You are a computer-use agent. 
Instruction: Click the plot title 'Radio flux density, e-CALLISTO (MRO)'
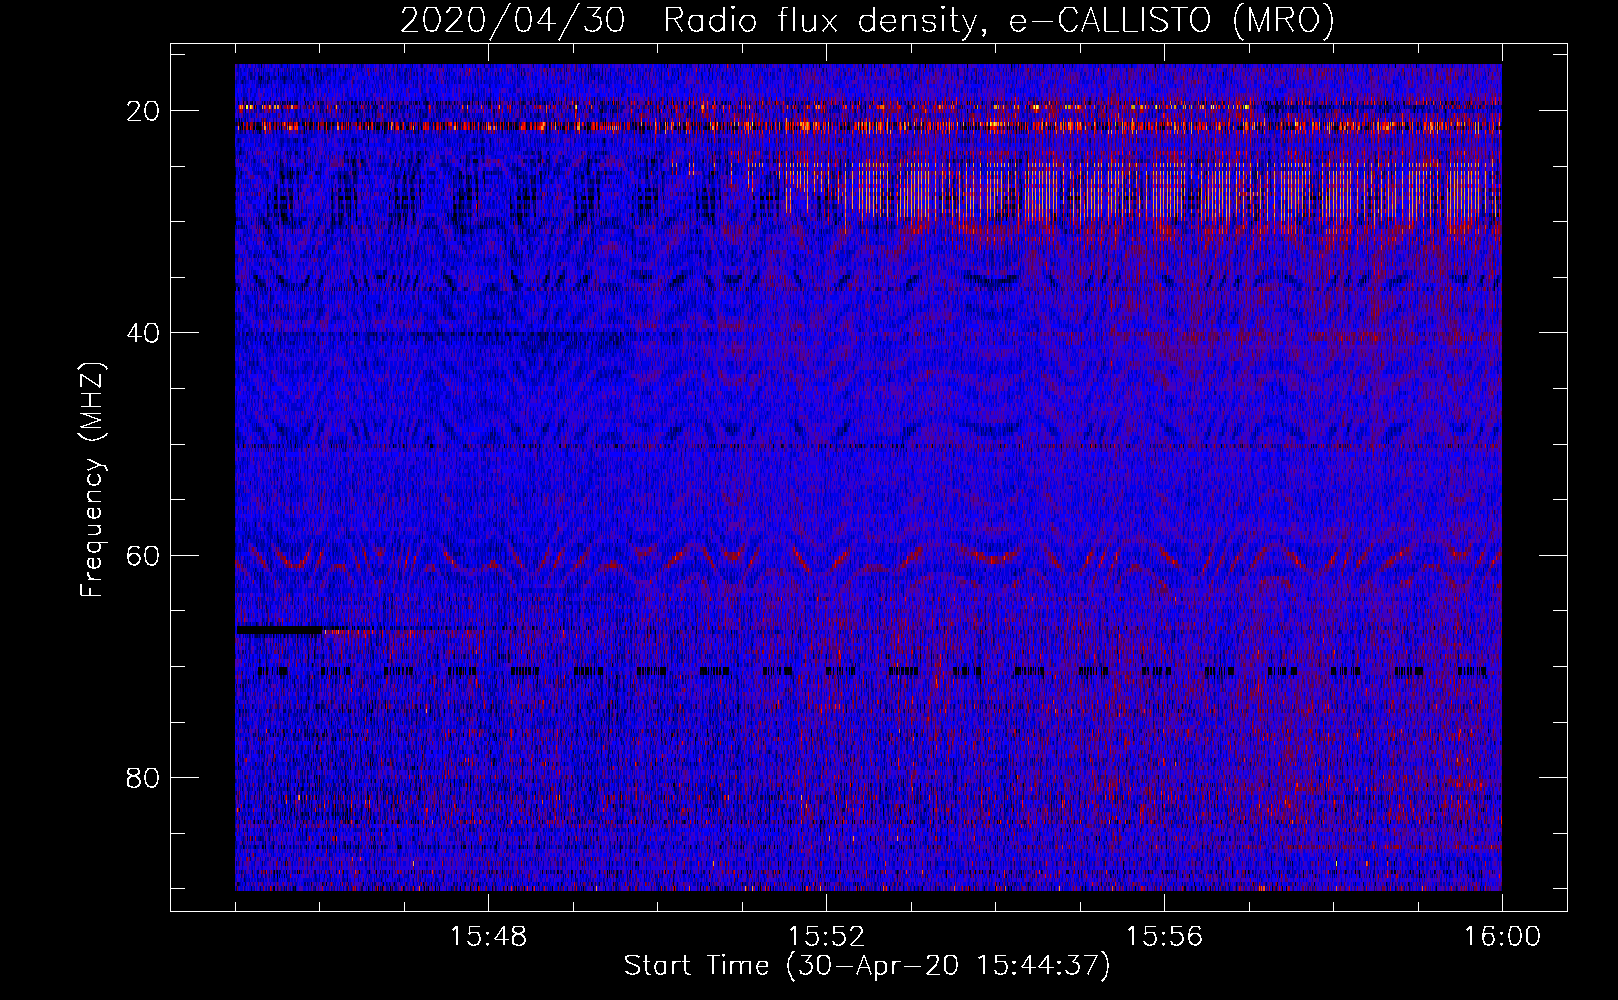(998, 20)
